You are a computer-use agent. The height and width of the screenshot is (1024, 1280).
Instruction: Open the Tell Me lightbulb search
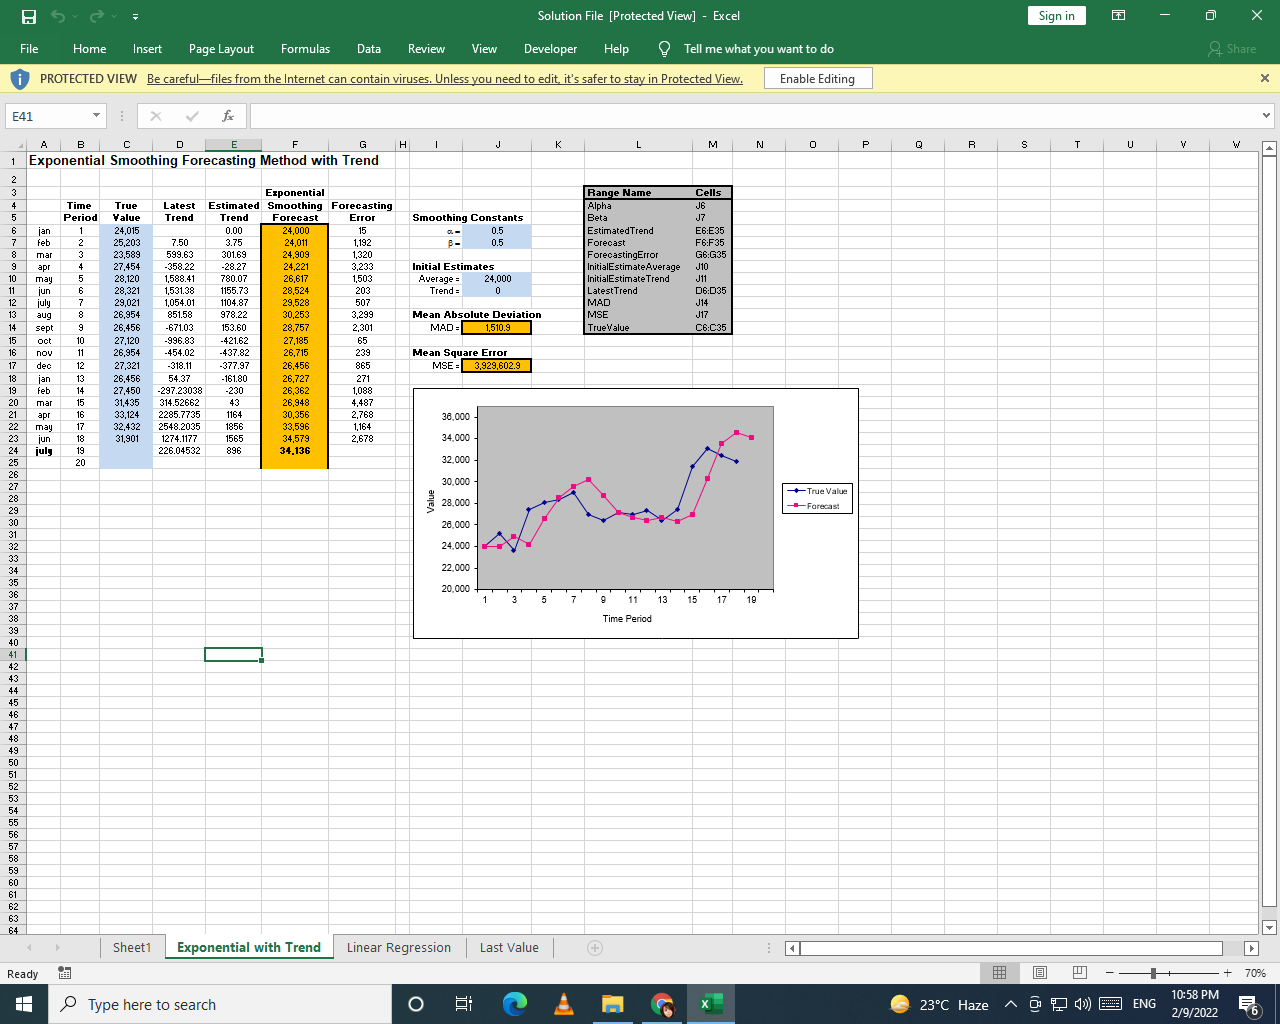point(662,48)
